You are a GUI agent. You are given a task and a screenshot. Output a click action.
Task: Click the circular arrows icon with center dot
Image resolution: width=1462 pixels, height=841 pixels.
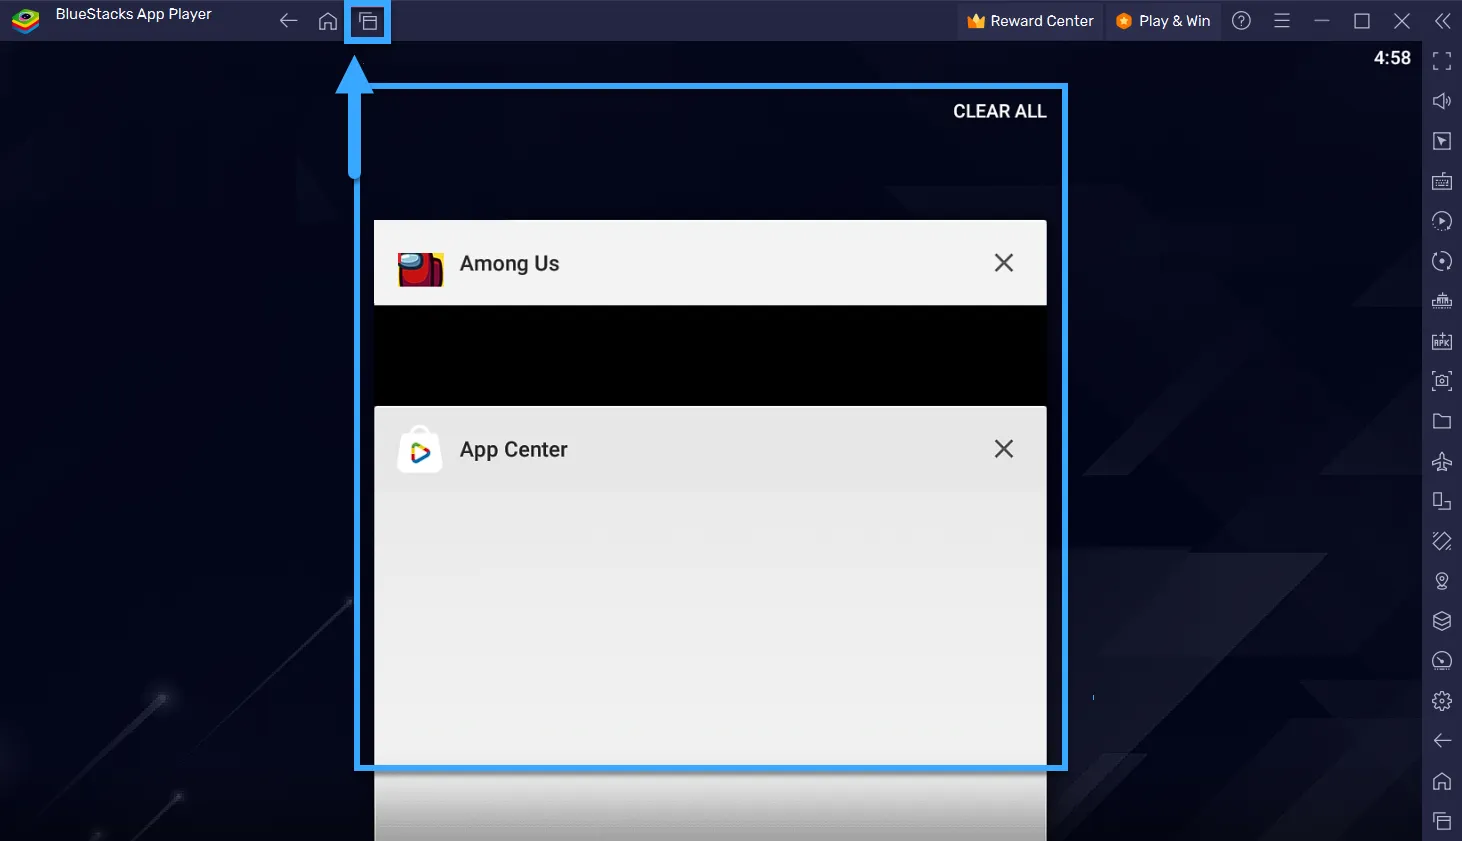pos(1442,261)
